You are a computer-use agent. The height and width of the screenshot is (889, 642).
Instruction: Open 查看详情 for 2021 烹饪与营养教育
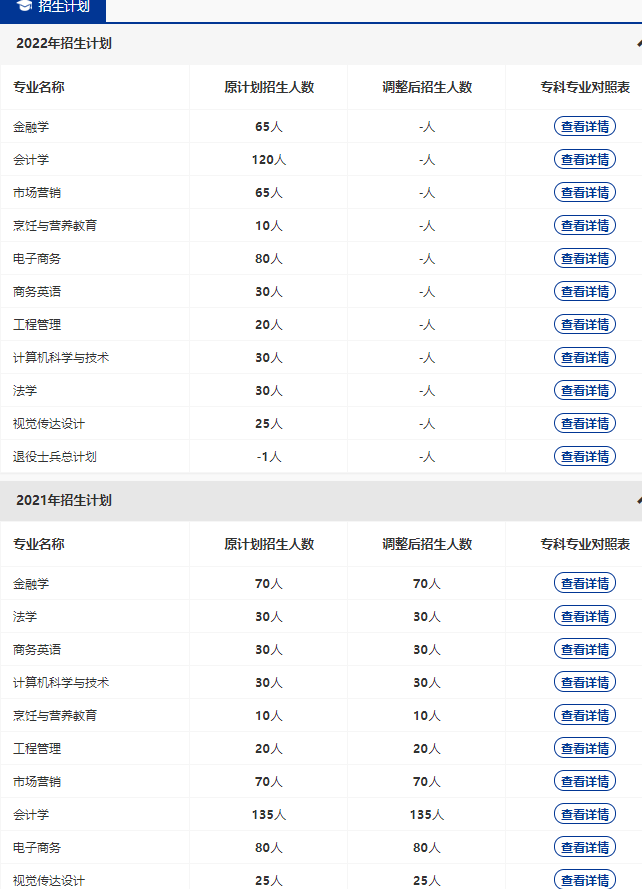(585, 715)
